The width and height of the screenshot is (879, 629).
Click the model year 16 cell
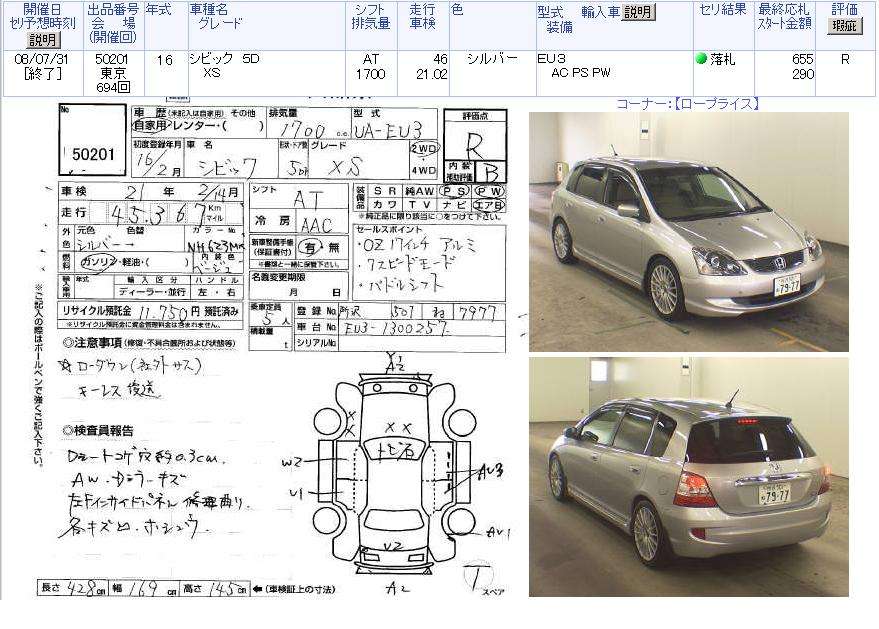165,59
